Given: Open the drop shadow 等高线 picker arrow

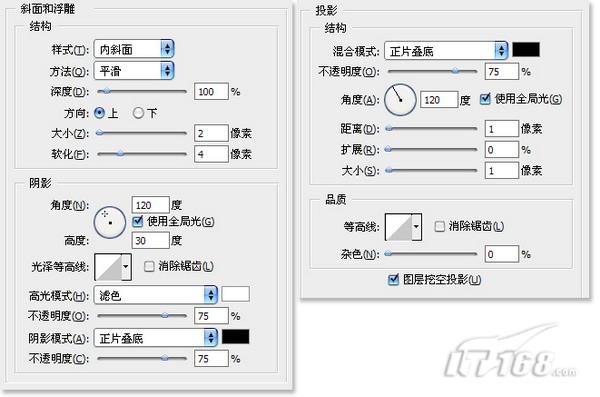Looking at the screenshot, I should pyautogui.click(x=417, y=227).
